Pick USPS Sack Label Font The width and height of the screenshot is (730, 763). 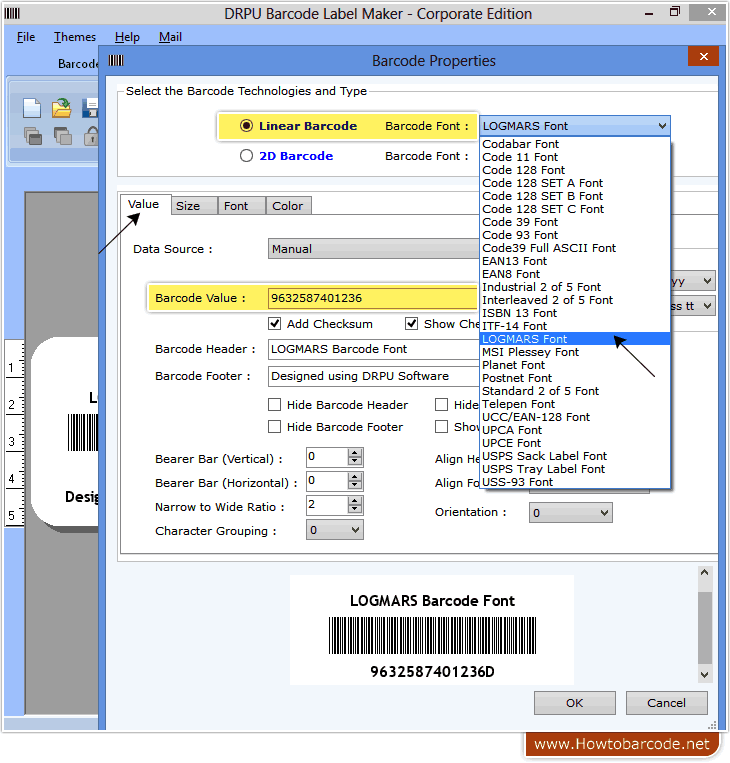[x=575, y=456]
